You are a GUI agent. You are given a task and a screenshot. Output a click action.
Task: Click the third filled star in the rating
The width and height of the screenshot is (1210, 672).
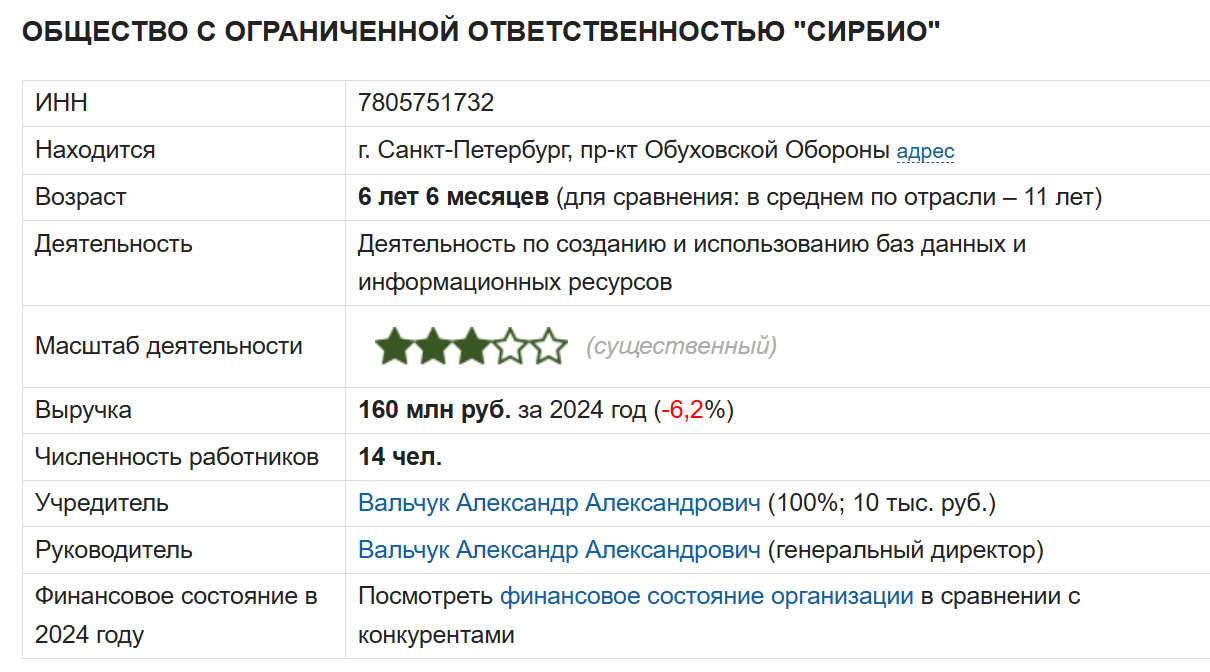[471, 347]
